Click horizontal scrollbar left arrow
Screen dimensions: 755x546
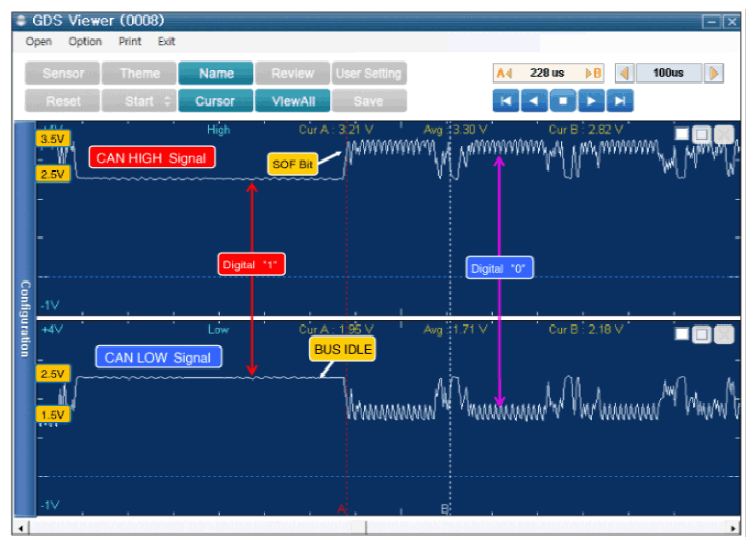[21, 528]
